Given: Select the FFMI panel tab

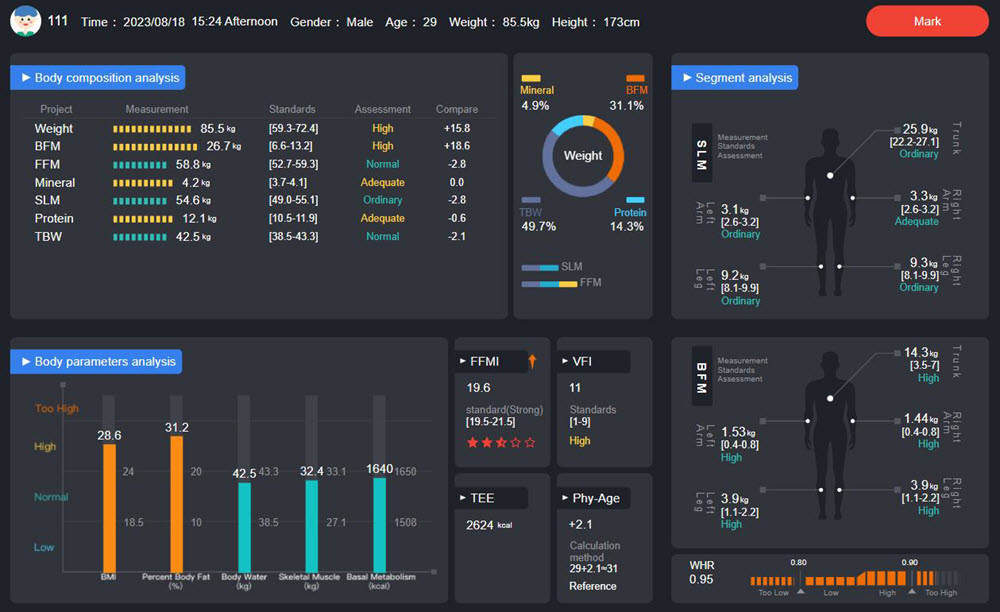Looking at the screenshot, I should click(x=492, y=361).
